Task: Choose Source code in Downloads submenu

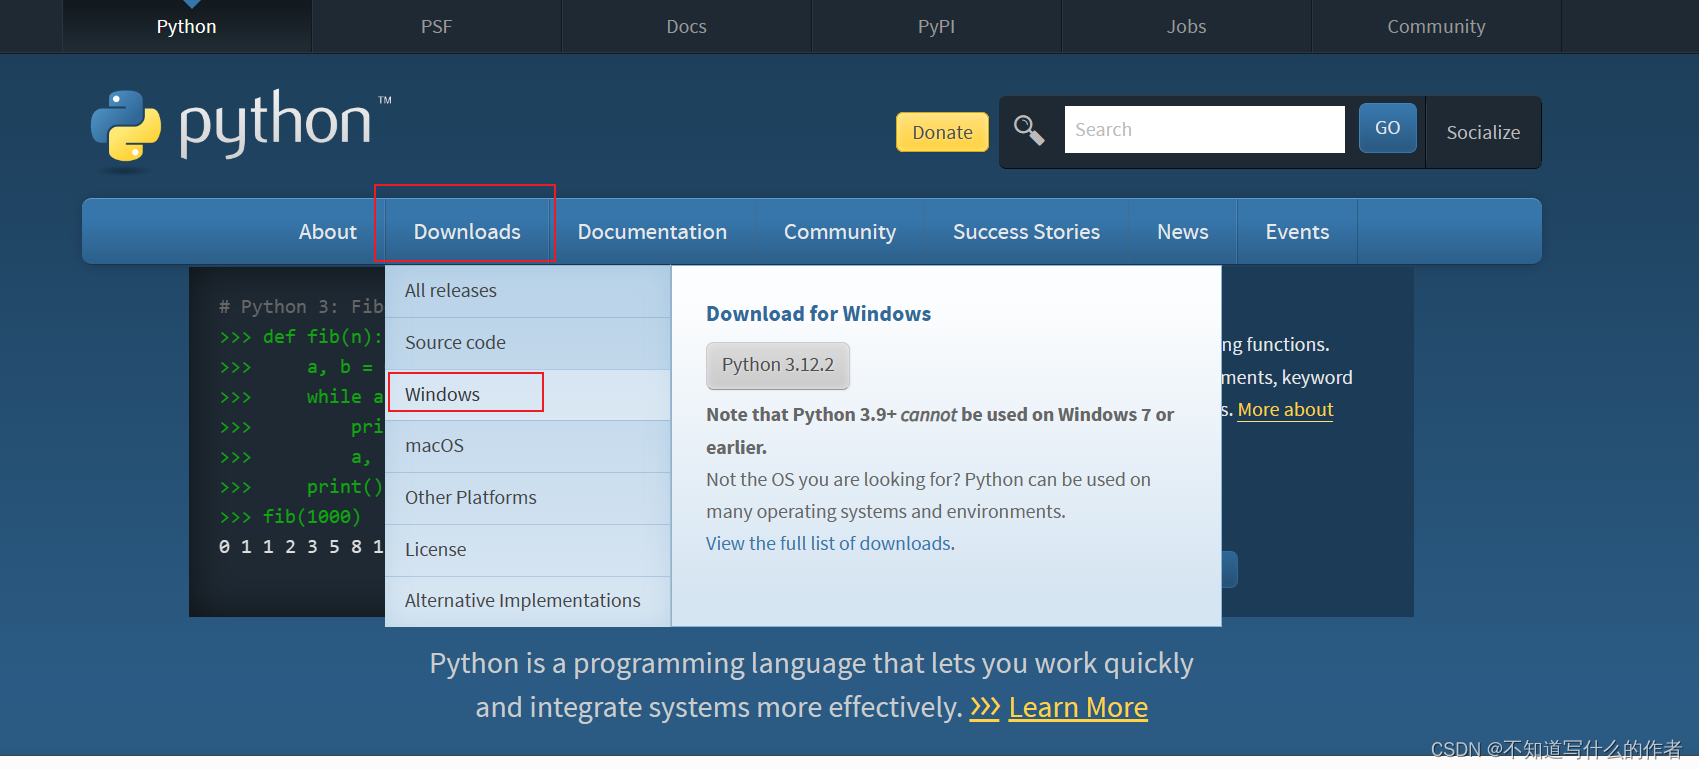Action: (x=528, y=343)
